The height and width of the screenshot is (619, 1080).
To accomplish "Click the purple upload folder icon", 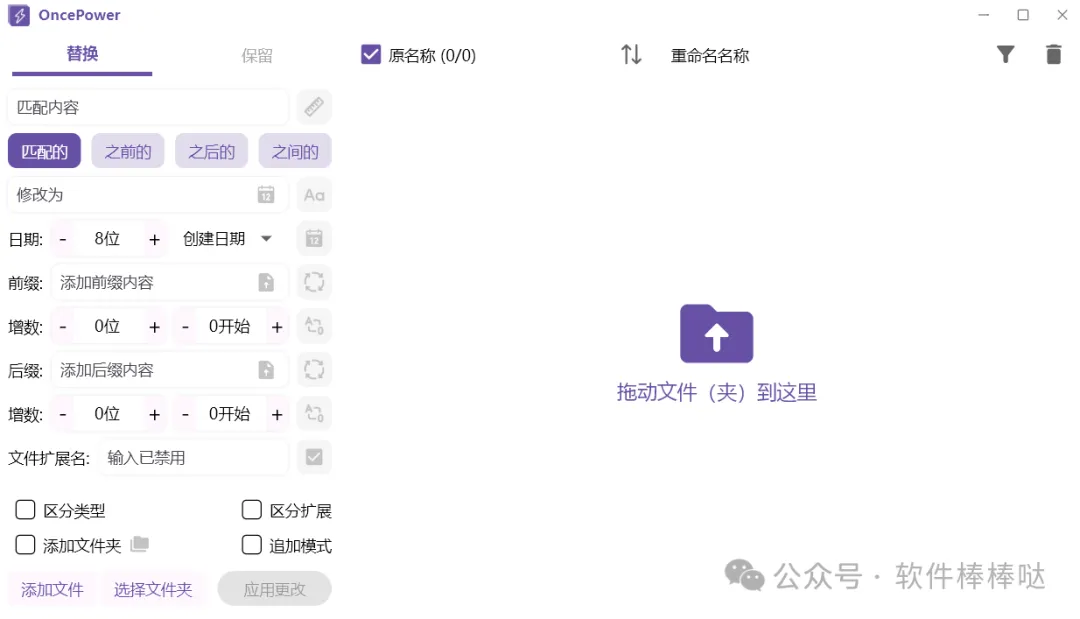I will (716, 334).
